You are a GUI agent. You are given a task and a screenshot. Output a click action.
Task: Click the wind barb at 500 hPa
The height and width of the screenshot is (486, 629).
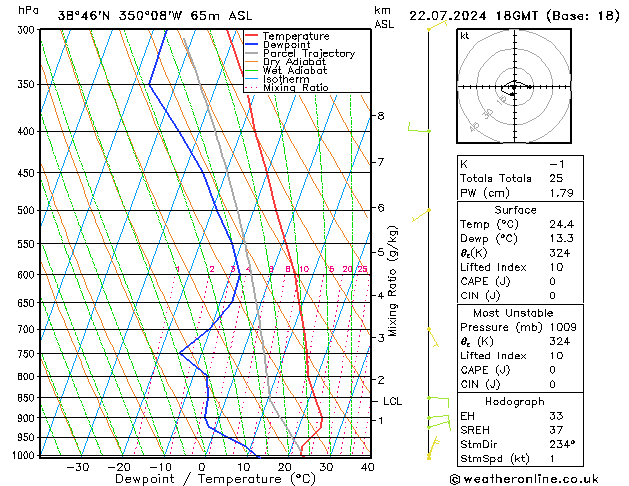click(x=421, y=215)
